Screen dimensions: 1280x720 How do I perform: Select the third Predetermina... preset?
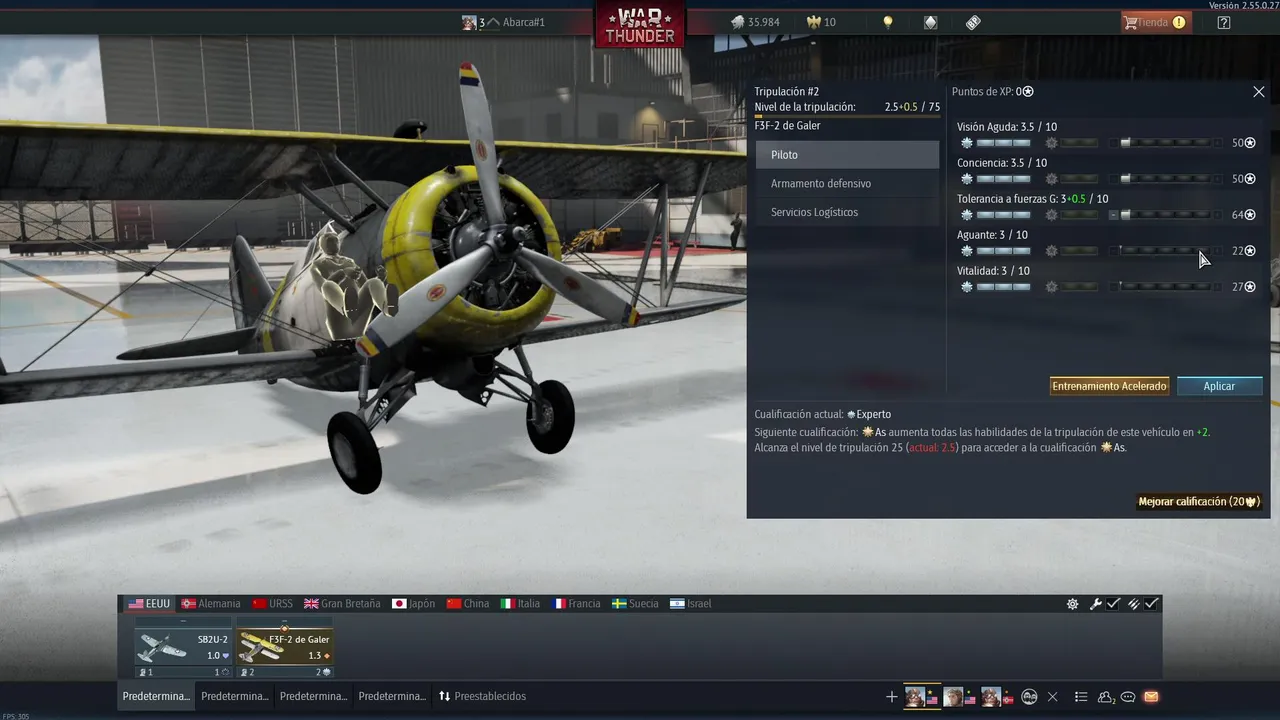tap(313, 696)
